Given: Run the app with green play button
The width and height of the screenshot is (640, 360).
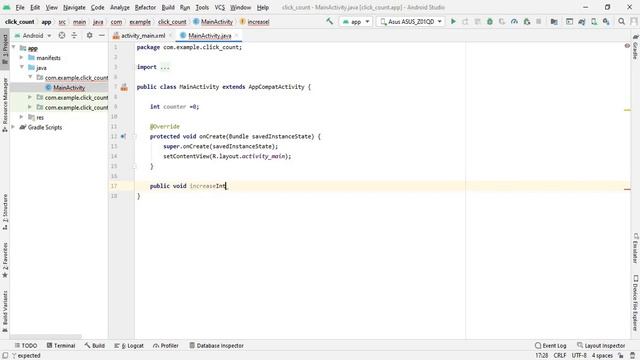Looking at the screenshot, I should coord(453,21).
